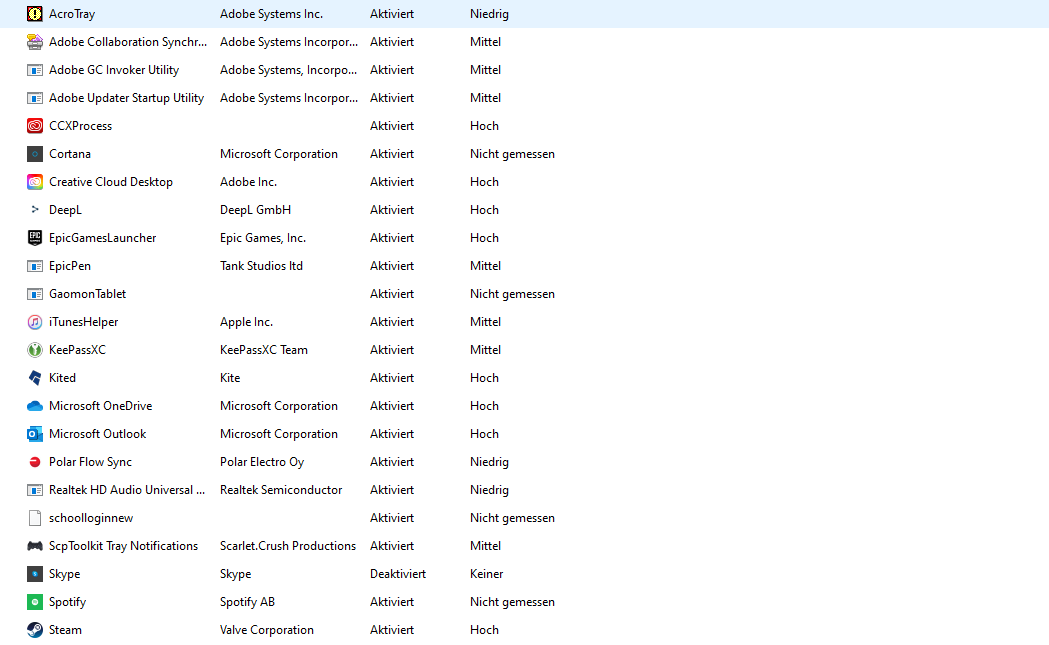Click publisher Kite
The image size is (1049, 645).
tap(230, 378)
